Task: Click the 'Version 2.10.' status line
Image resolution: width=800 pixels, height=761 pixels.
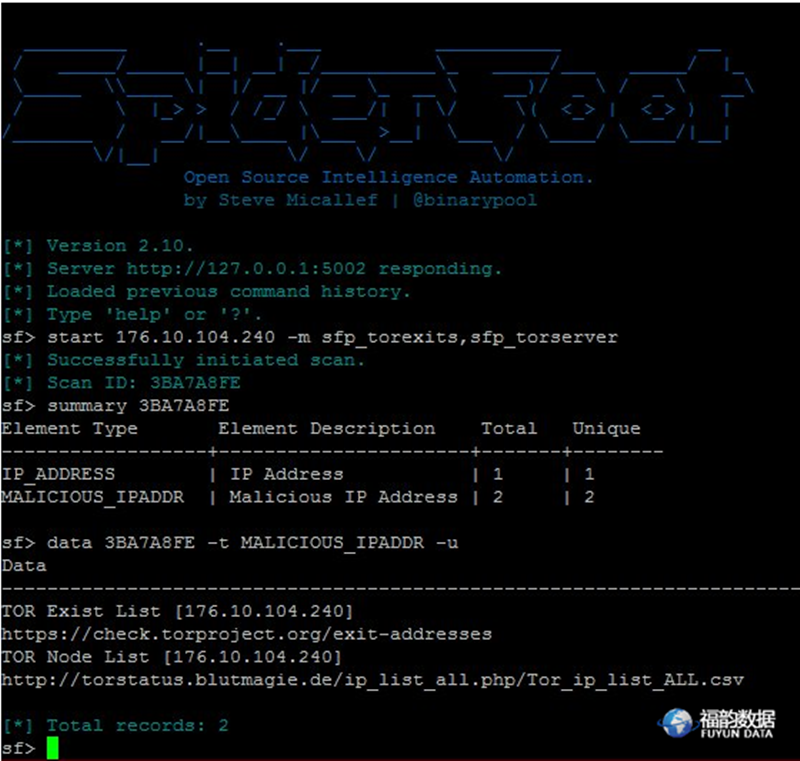Action: point(120,246)
